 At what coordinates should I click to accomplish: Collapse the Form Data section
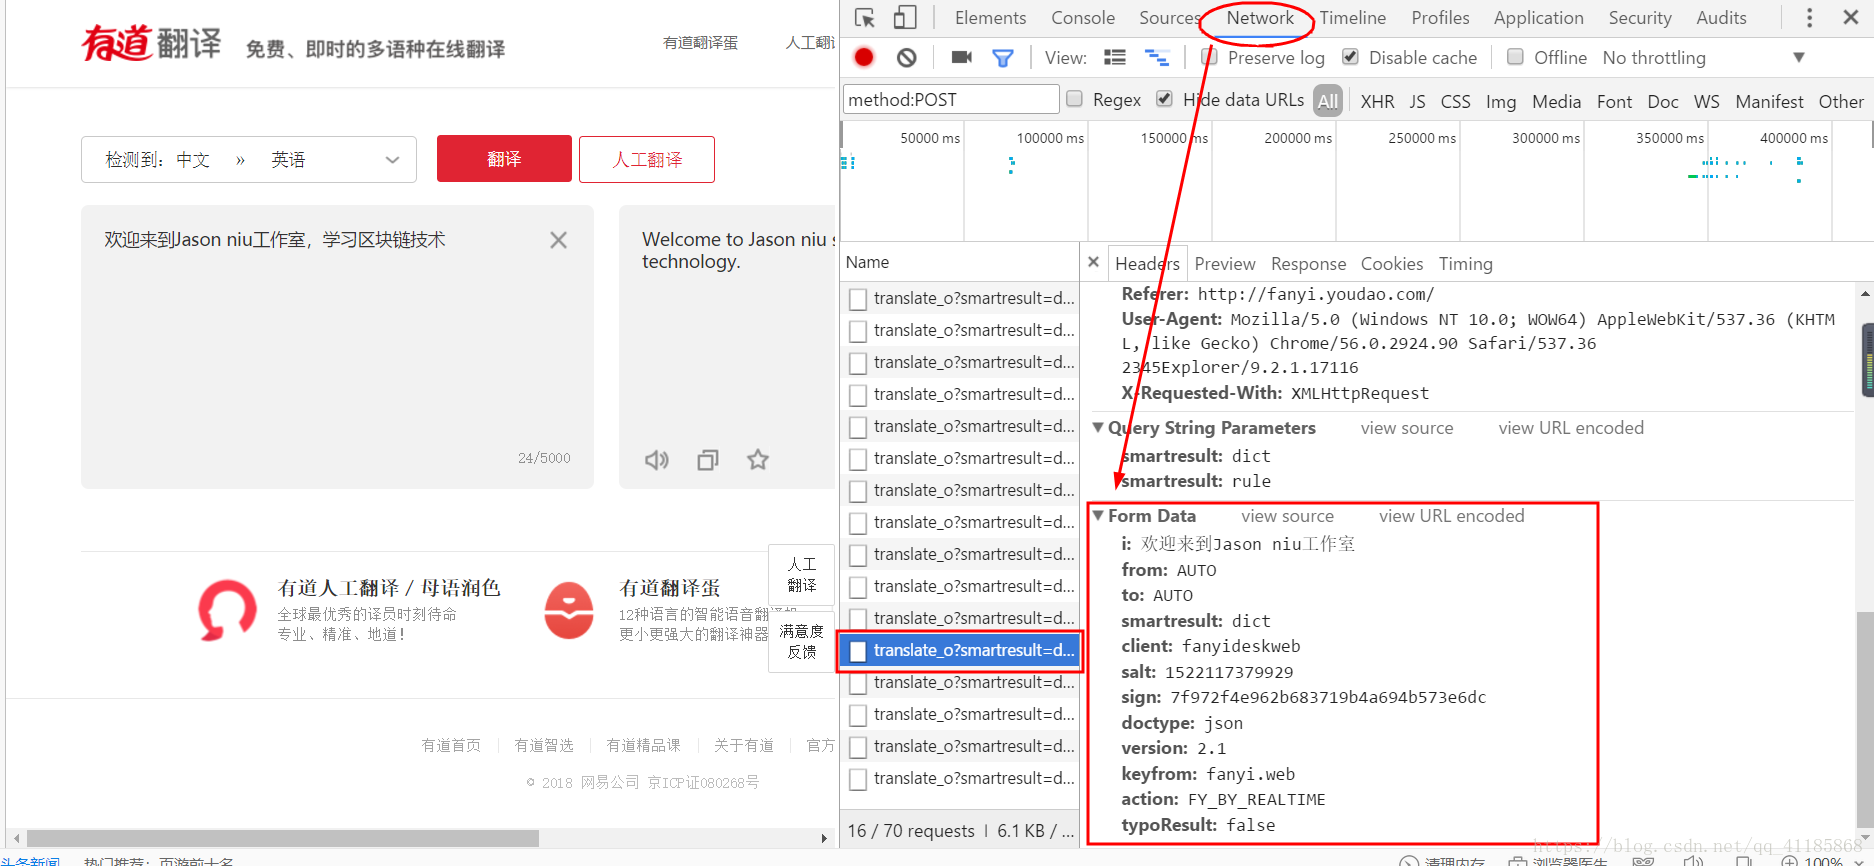click(1098, 516)
